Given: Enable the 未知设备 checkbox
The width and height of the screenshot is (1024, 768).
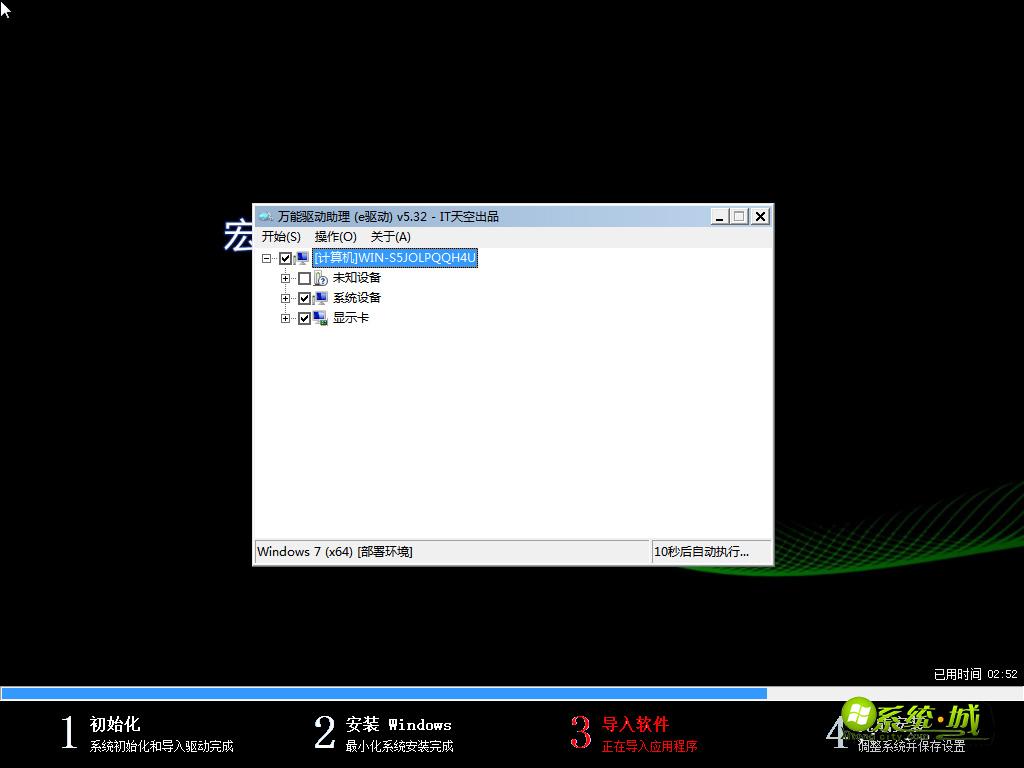Looking at the screenshot, I should 304,278.
